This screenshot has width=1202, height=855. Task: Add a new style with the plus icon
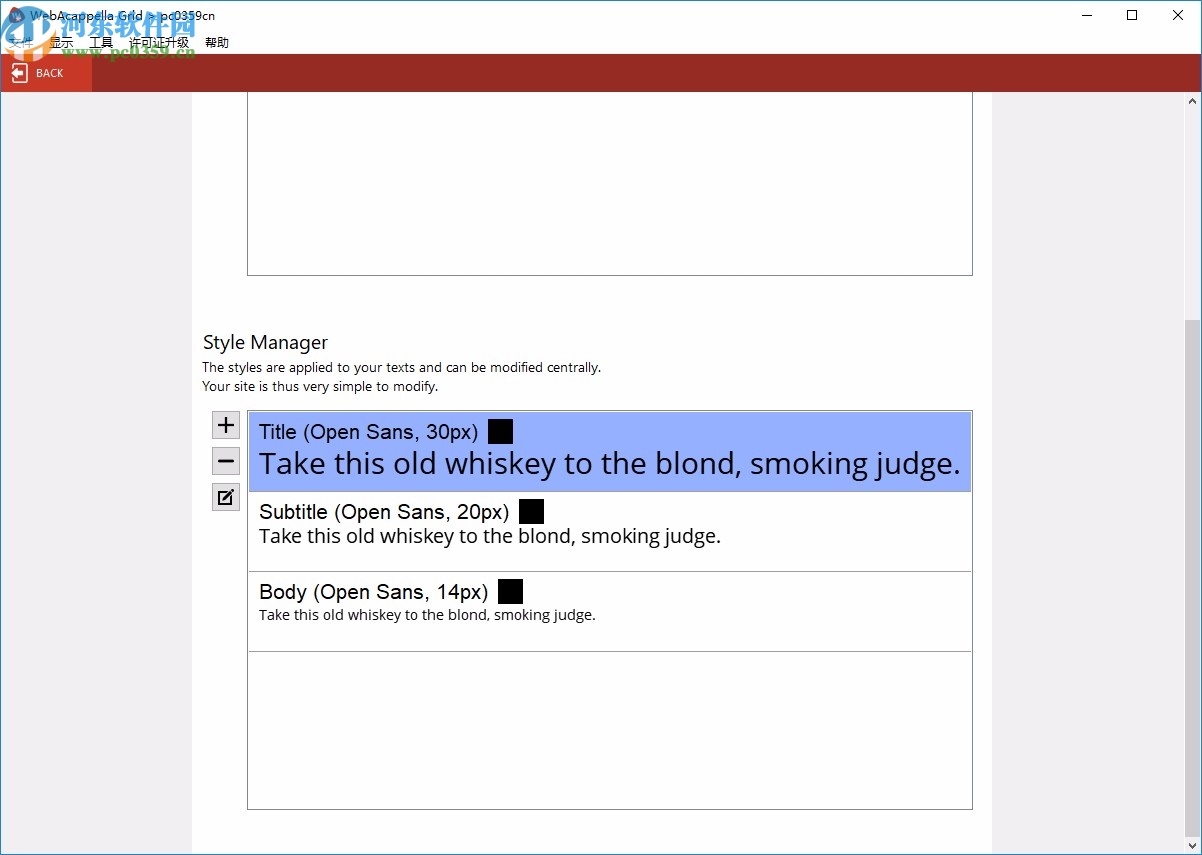pyautogui.click(x=226, y=425)
